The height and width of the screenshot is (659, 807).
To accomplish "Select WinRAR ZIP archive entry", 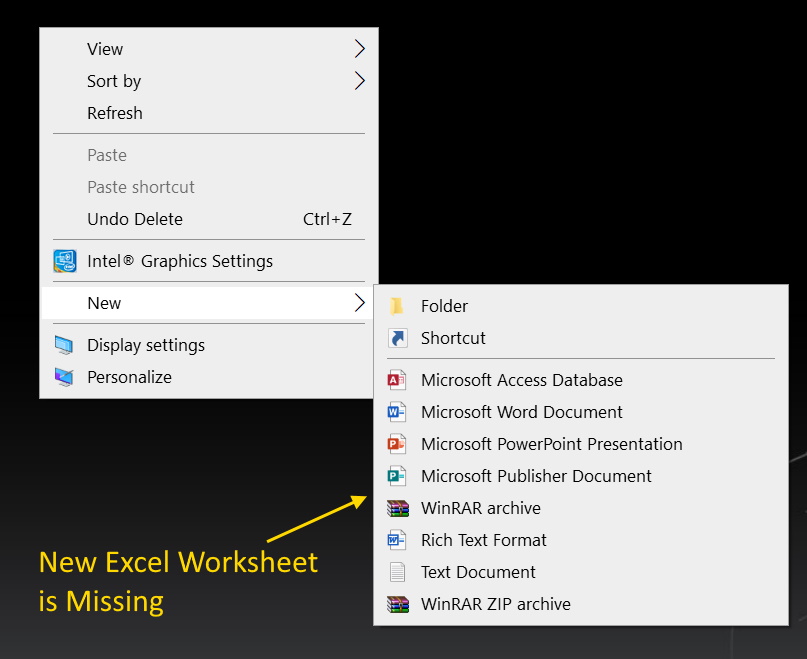I will tap(581, 604).
